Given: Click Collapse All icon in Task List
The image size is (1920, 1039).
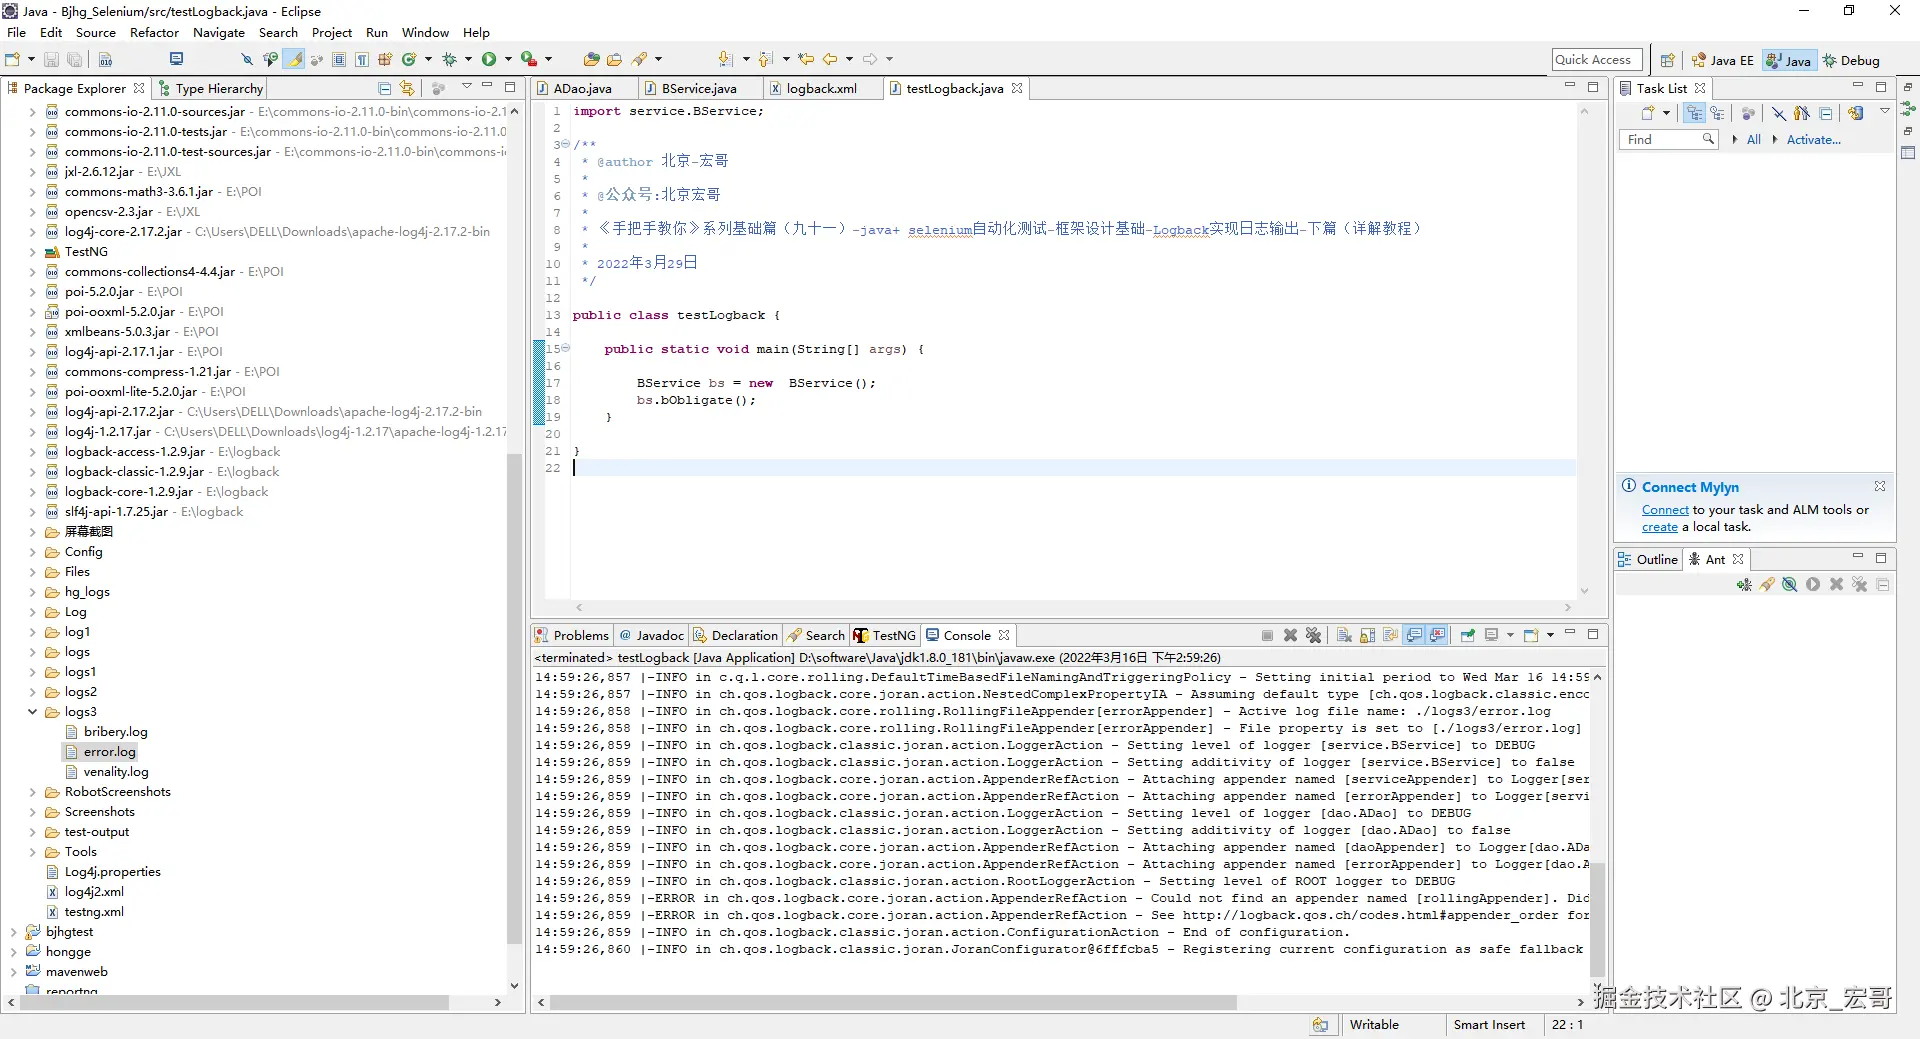Looking at the screenshot, I should 1826,114.
